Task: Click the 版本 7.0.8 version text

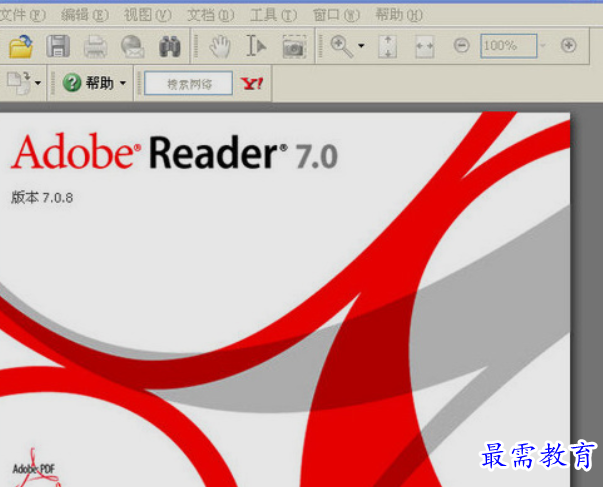Action: point(42,197)
